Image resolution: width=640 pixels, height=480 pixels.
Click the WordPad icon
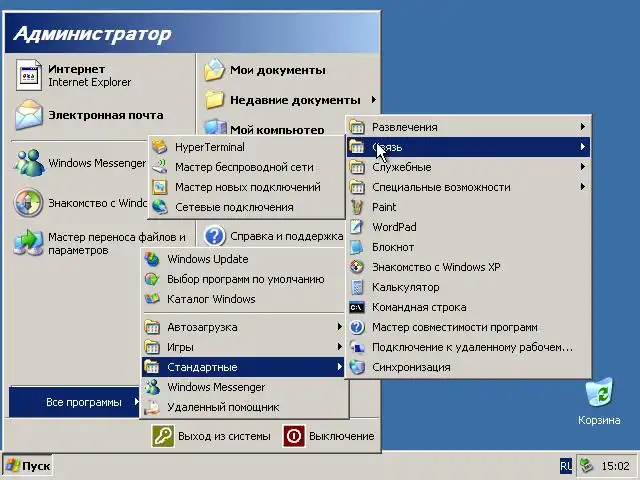click(357, 227)
